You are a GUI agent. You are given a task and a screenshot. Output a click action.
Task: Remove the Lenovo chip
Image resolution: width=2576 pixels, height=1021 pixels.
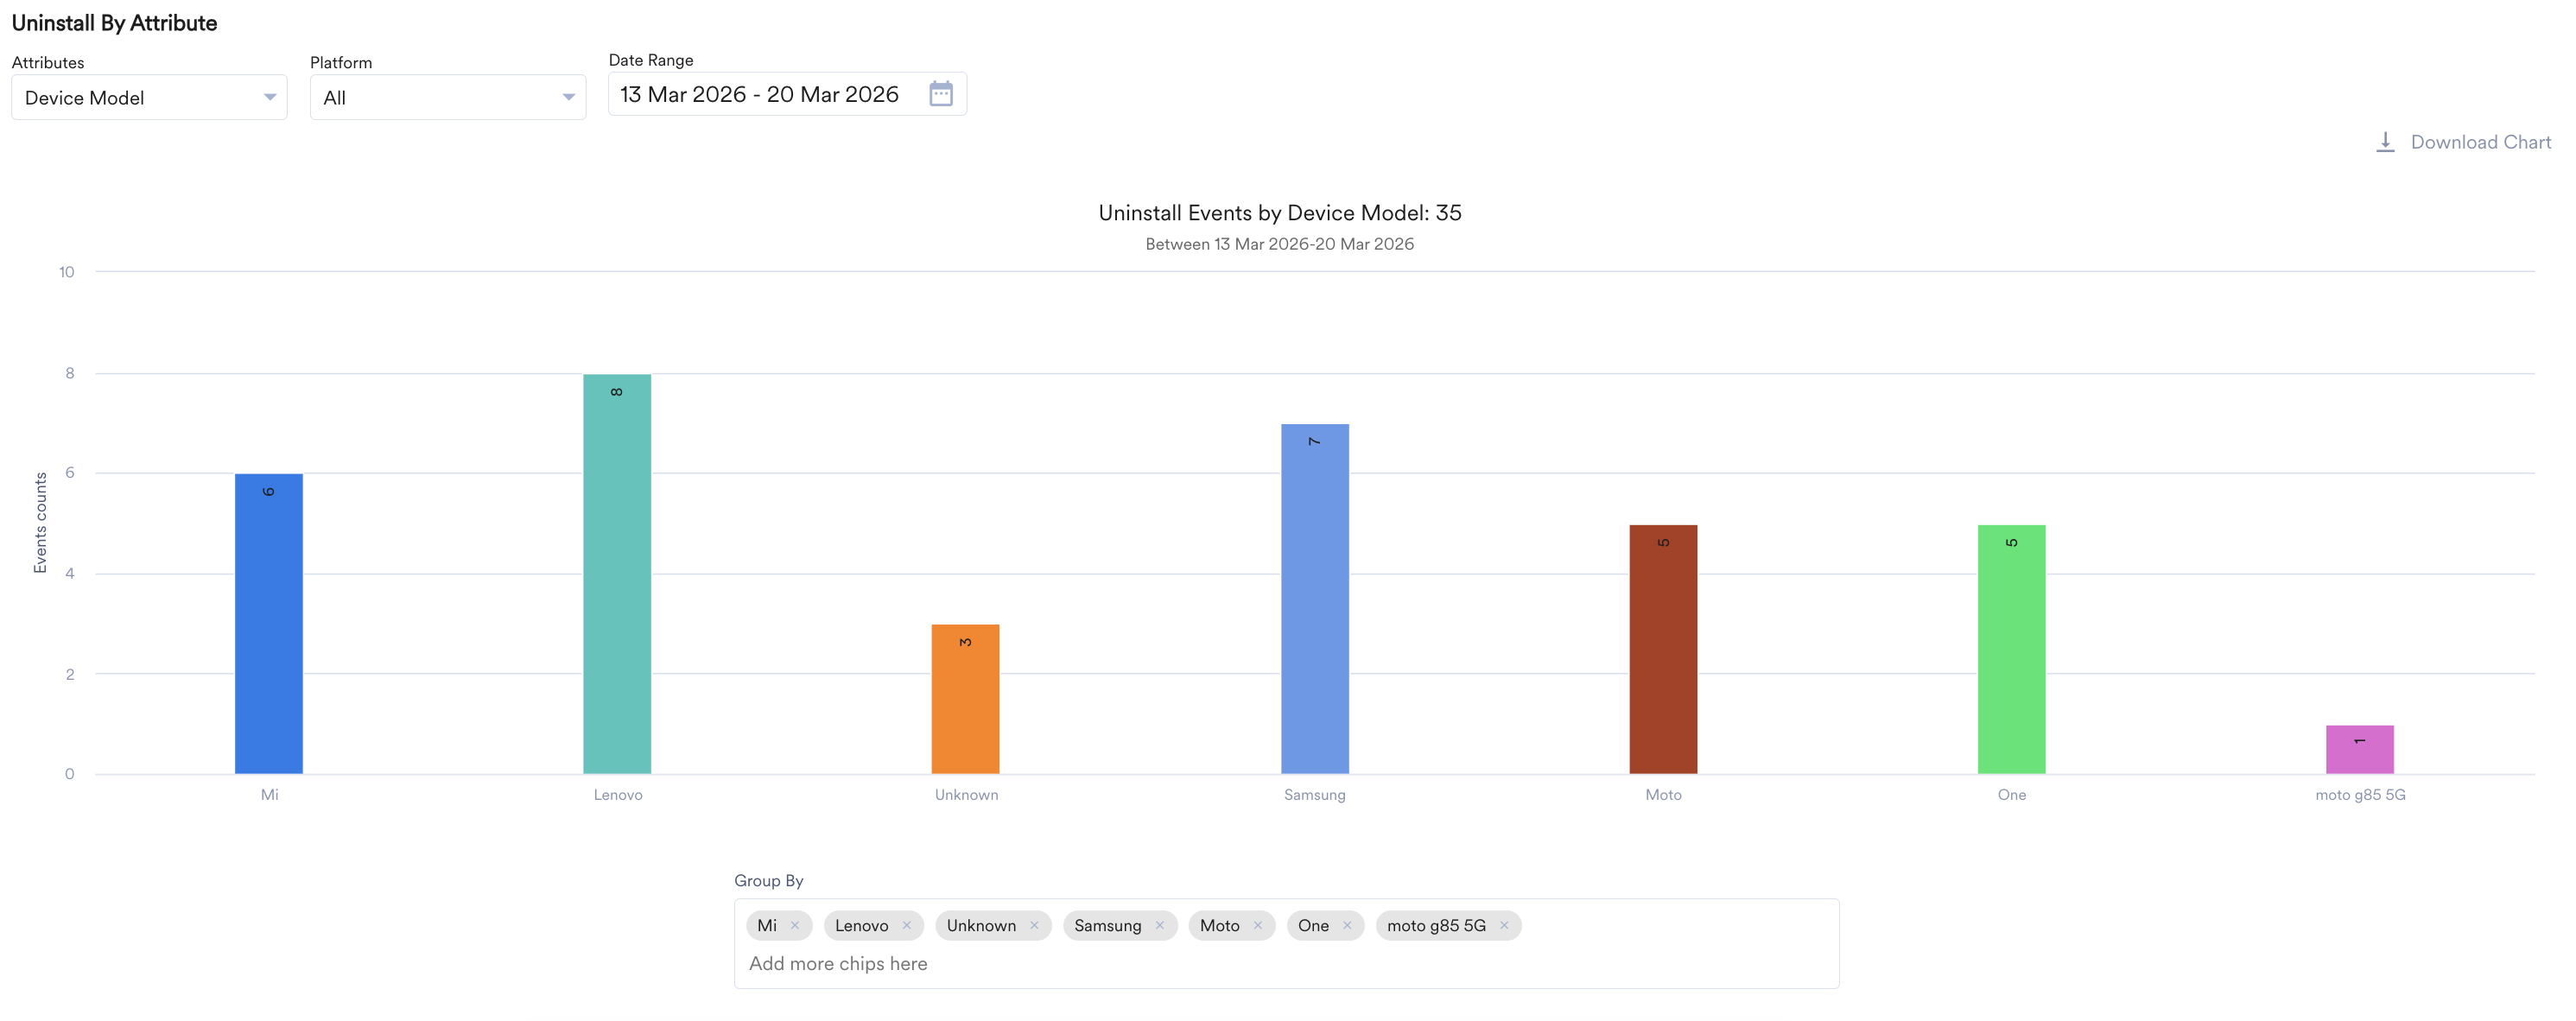(x=907, y=925)
